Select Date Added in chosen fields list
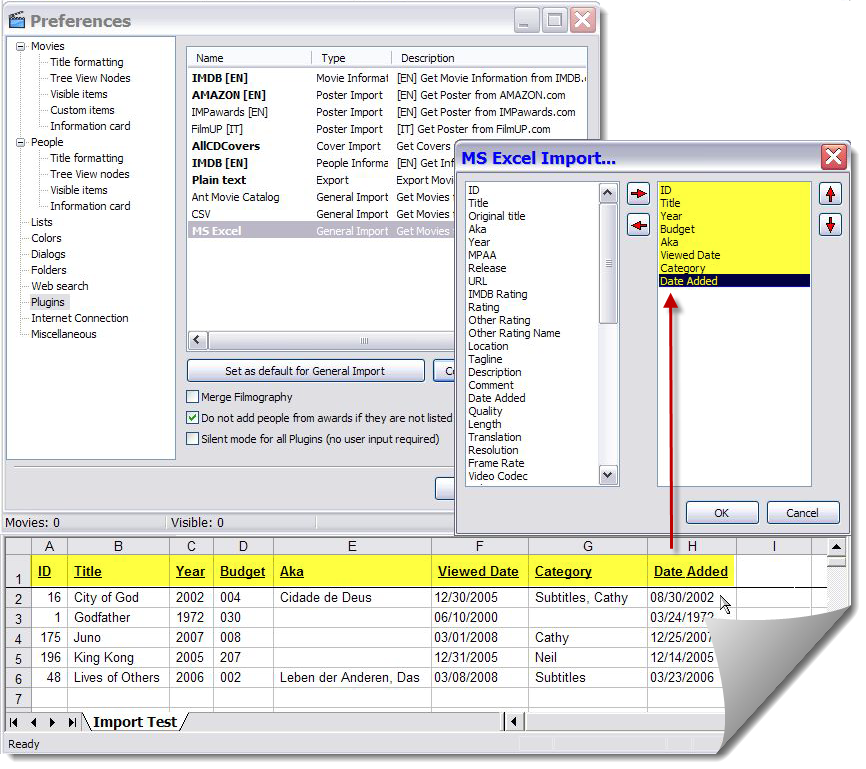This screenshot has height=769, width=866. point(735,281)
